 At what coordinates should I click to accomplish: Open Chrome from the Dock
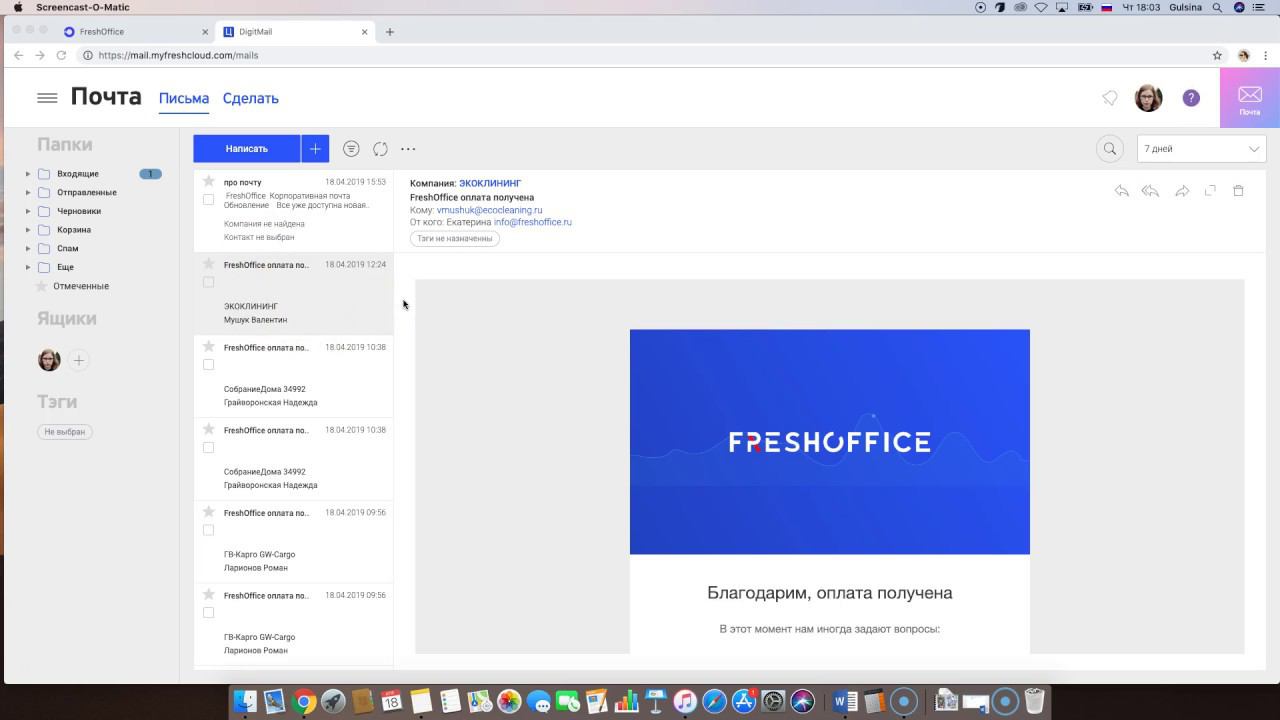click(305, 702)
